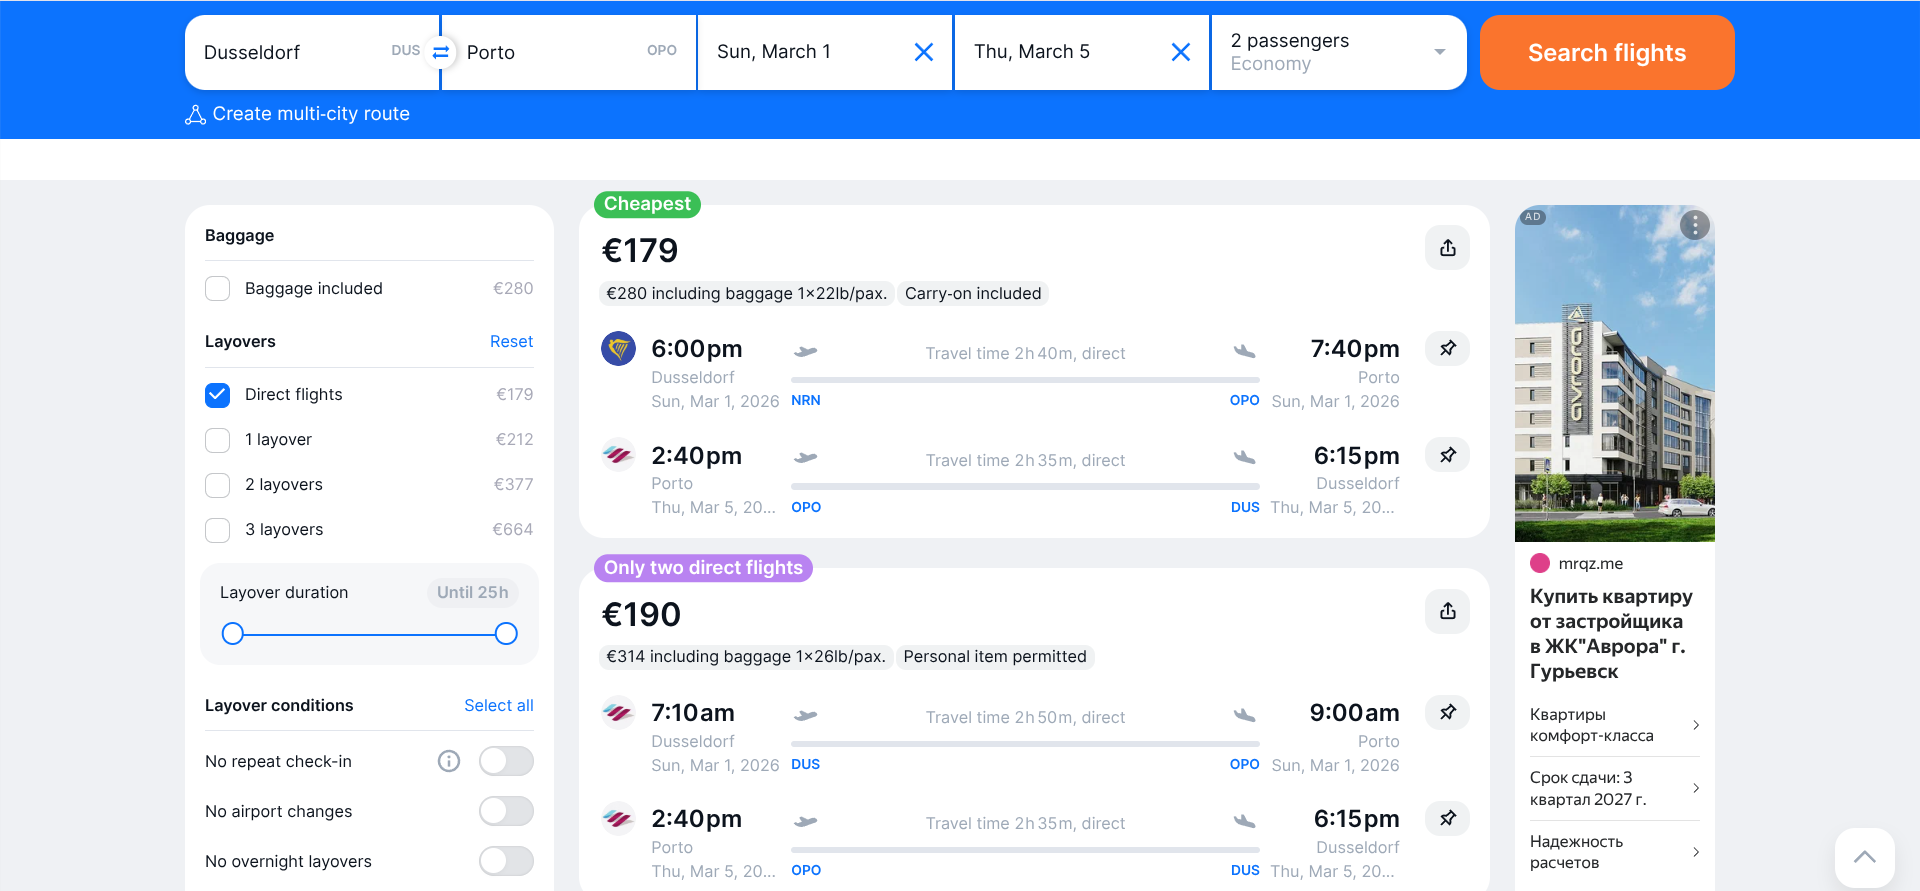Share the €190 ticket
The image size is (1920, 891).
pyautogui.click(x=1447, y=611)
